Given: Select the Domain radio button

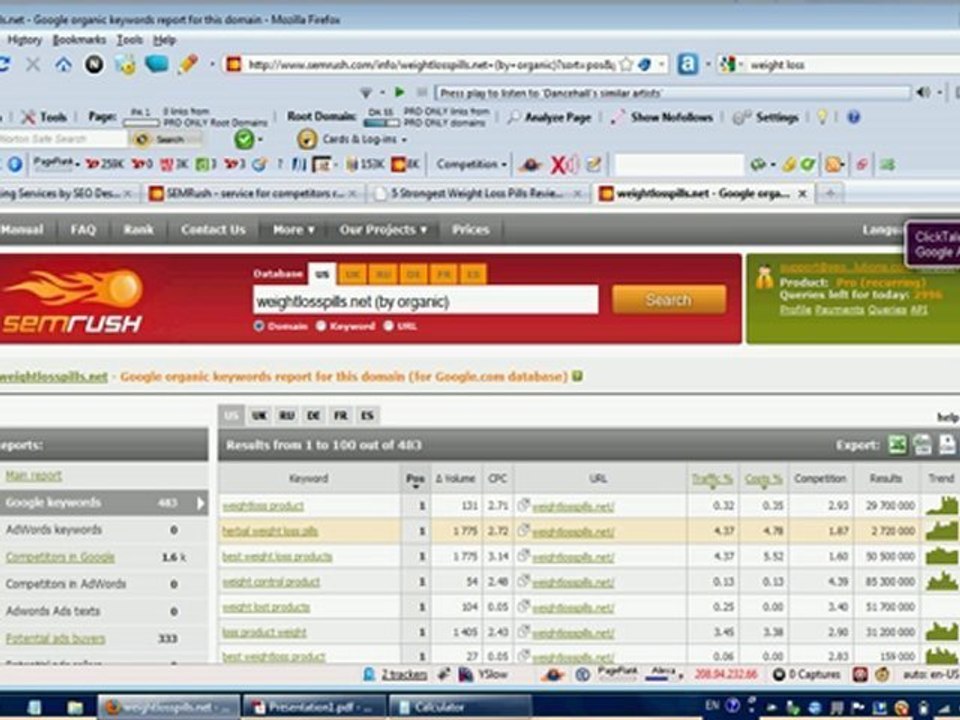Looking at the screenshot, I should click(x=259, y=326).
